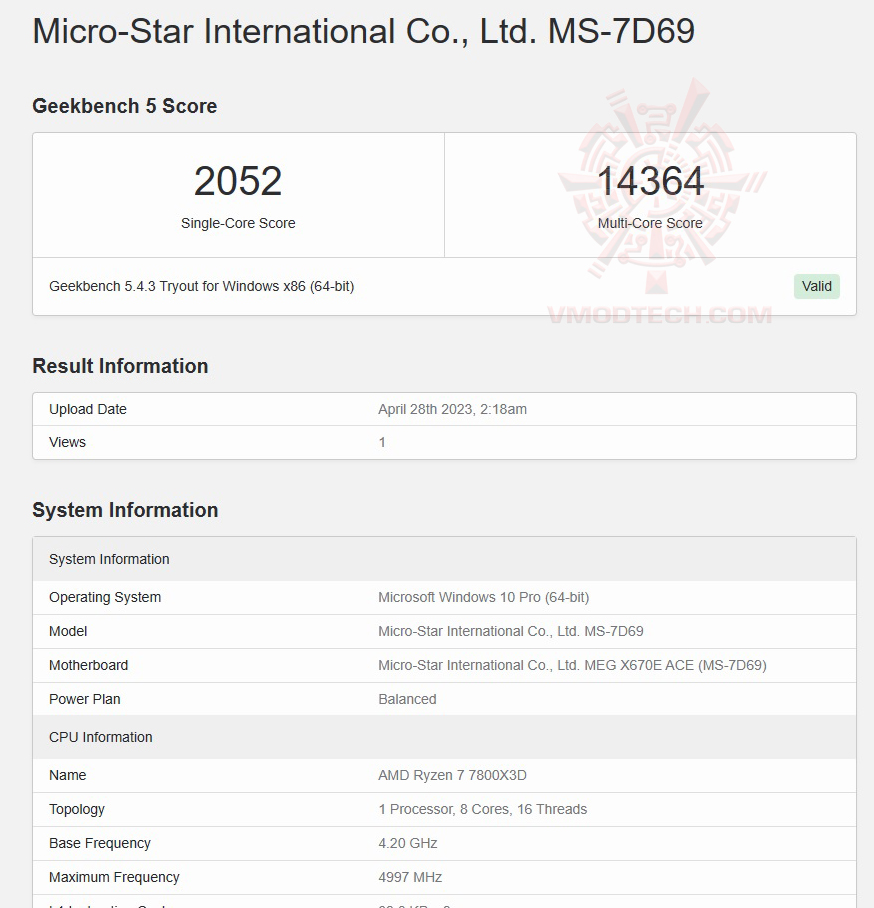Click the Geekbench 5.4.3 Tryout version text
Screen dimensions: 874x908
202,286
